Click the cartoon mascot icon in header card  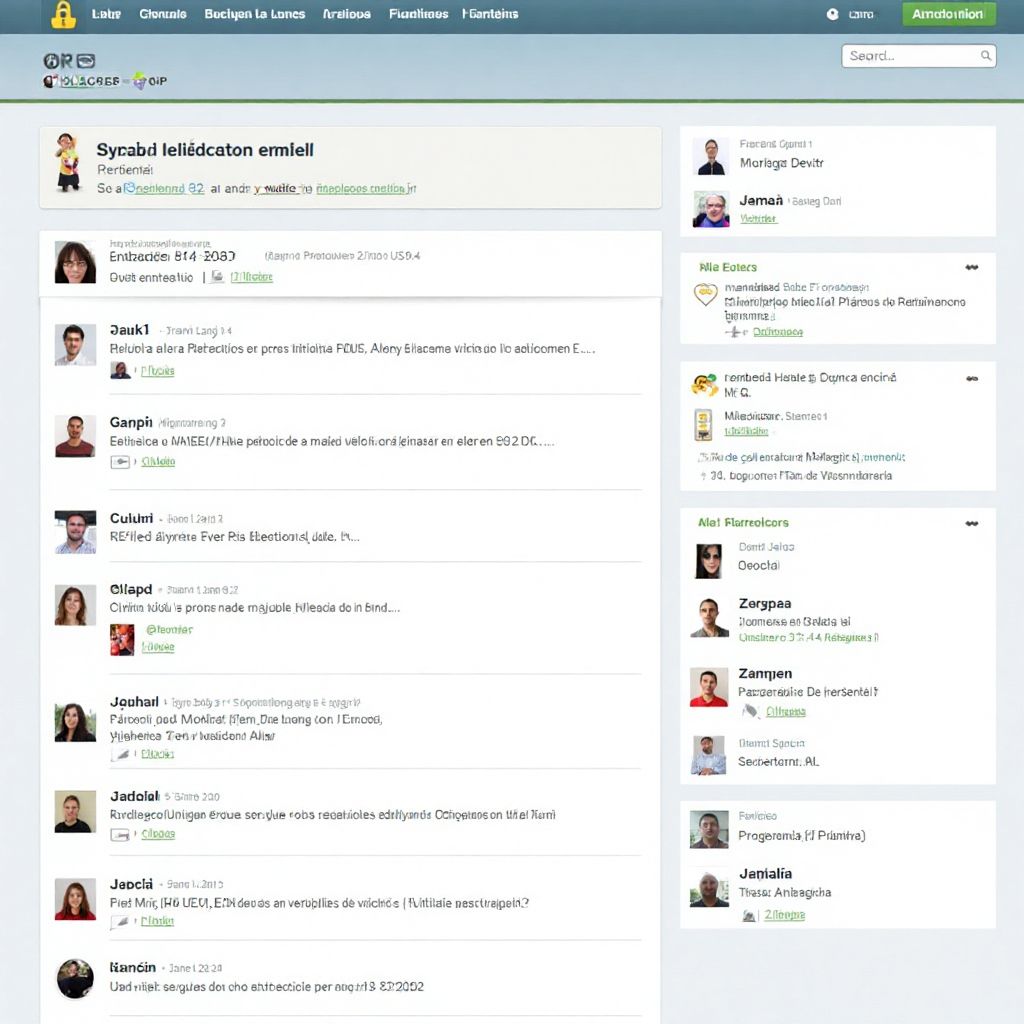67,162
